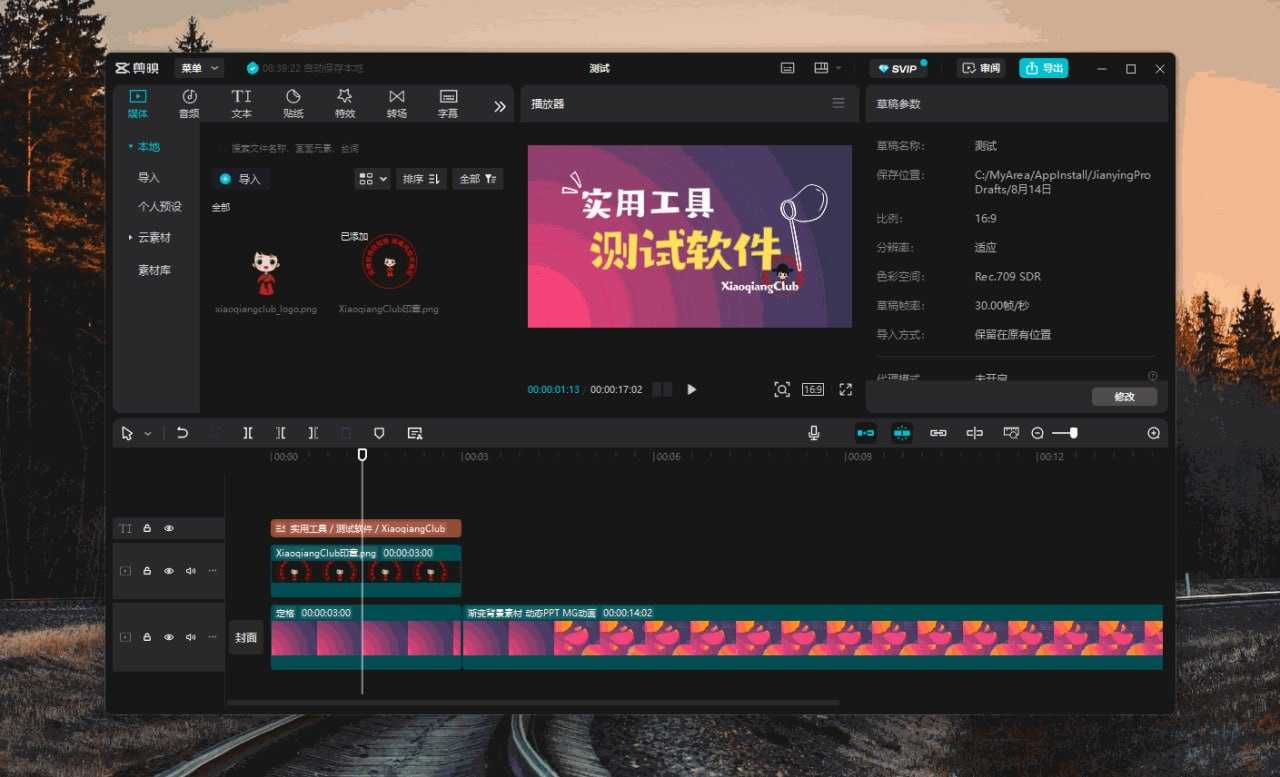
Task: Open the SVIP membership button
Action: coord(897,68)
